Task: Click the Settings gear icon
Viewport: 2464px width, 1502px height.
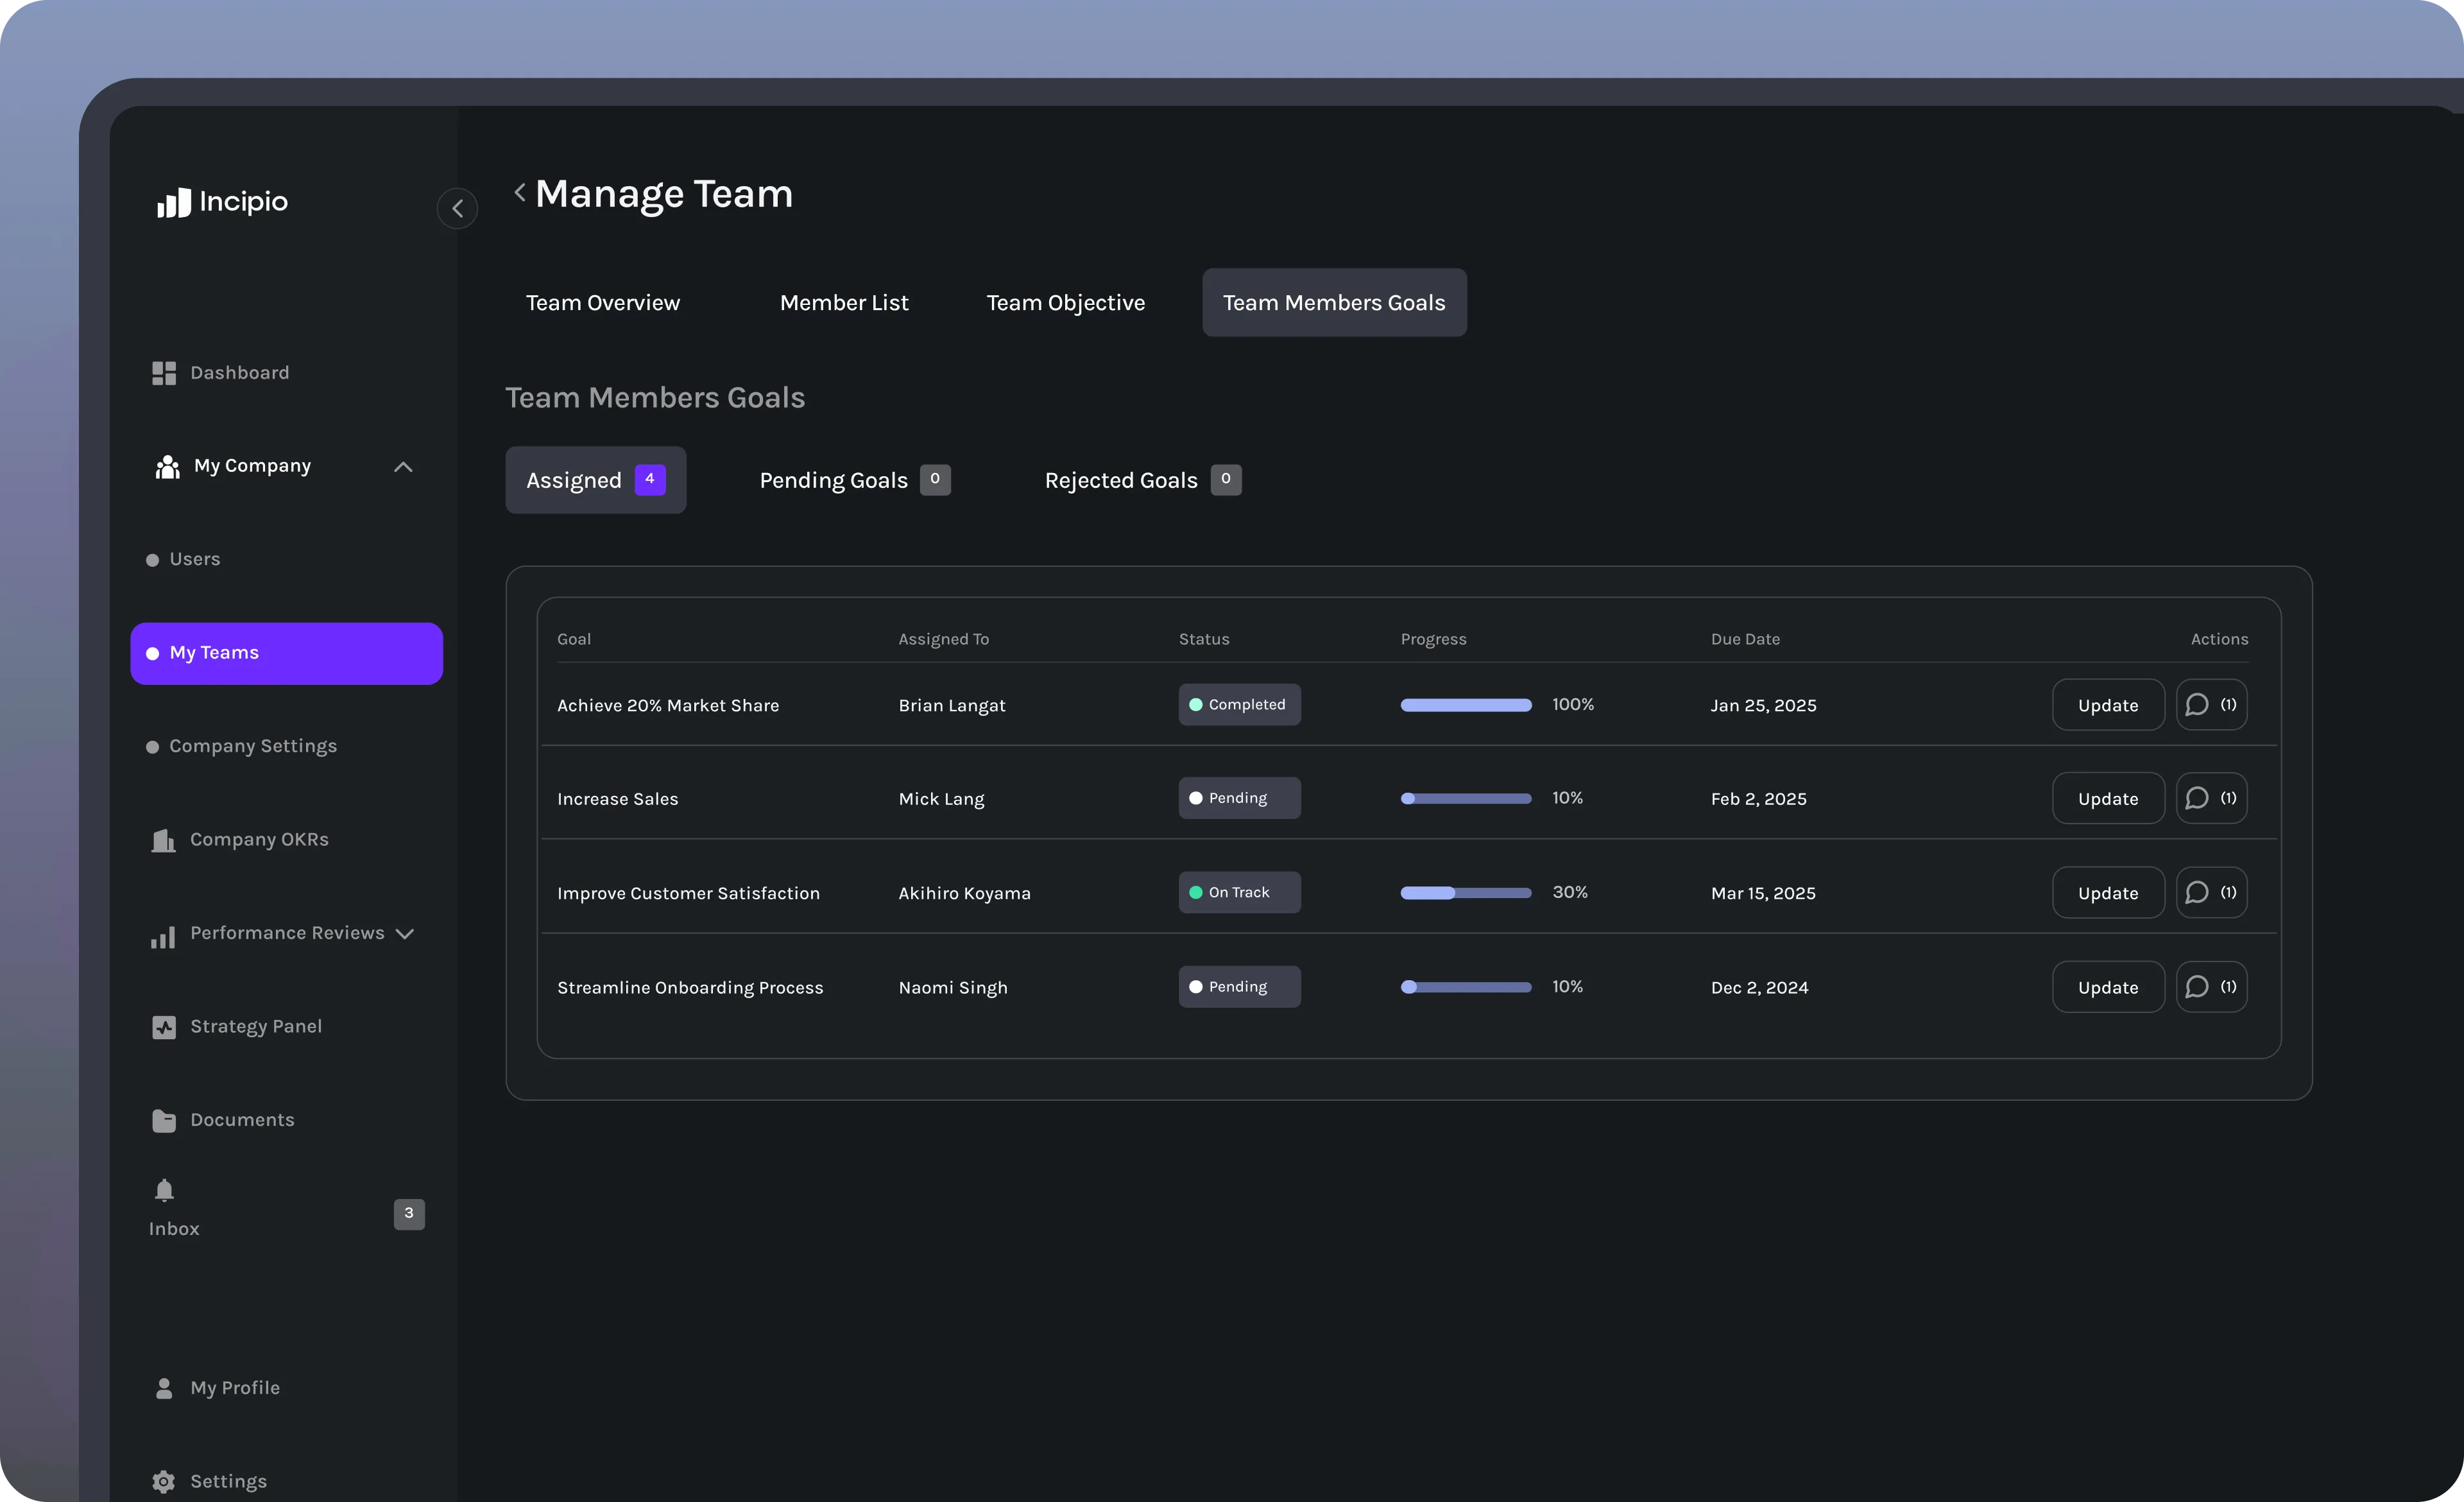Action: click(x=164, y=1481)
